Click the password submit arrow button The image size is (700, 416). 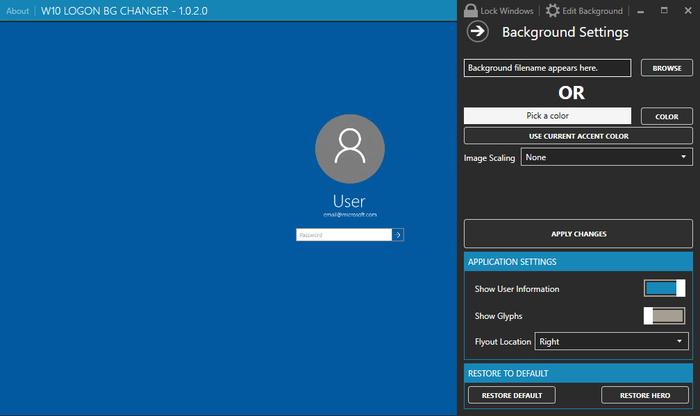pos(398,235)
